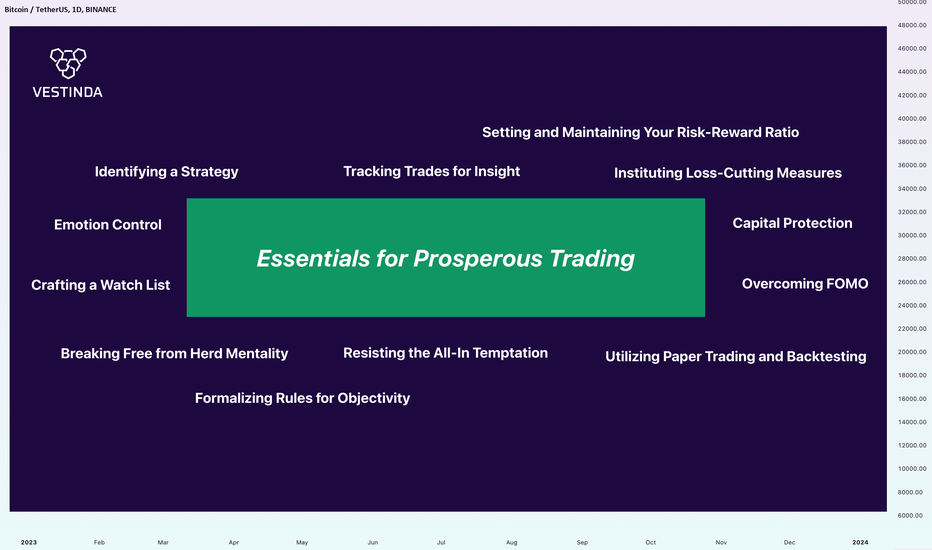This screenshot has height=550, width=932.
Task: Click the 30000.00 price axis label
Action: click(912, 235)
